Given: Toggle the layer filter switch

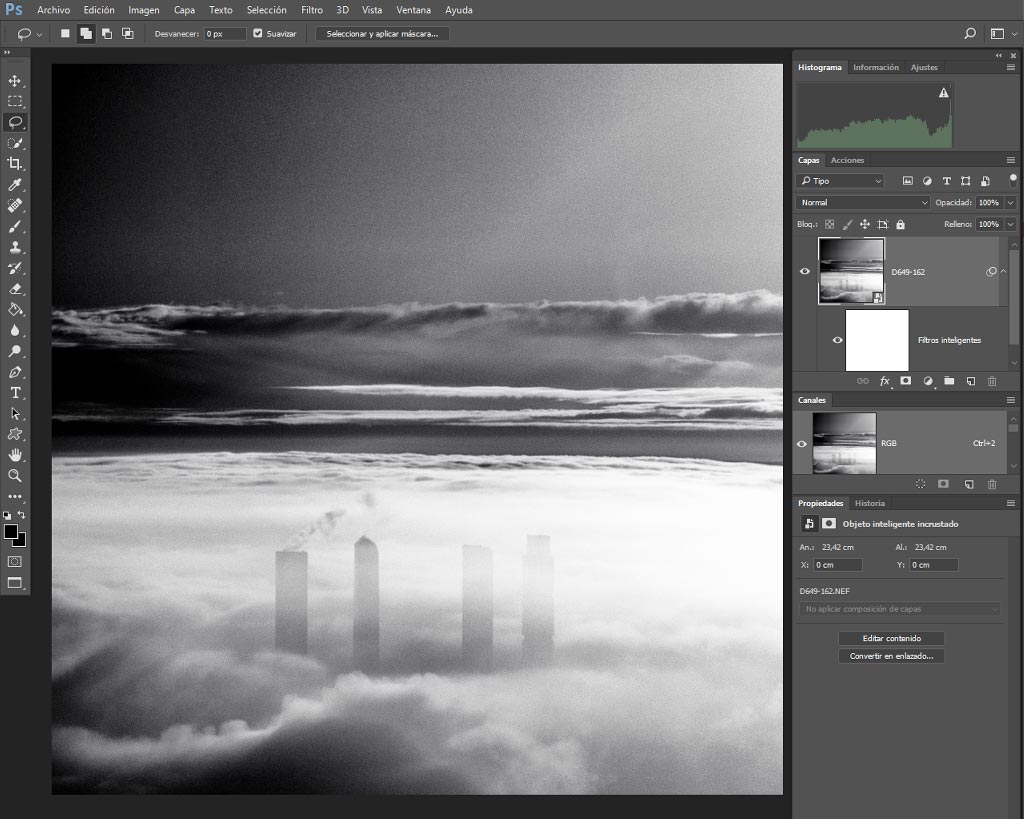Looking at the screenshot, I should tap(1013, 179).
